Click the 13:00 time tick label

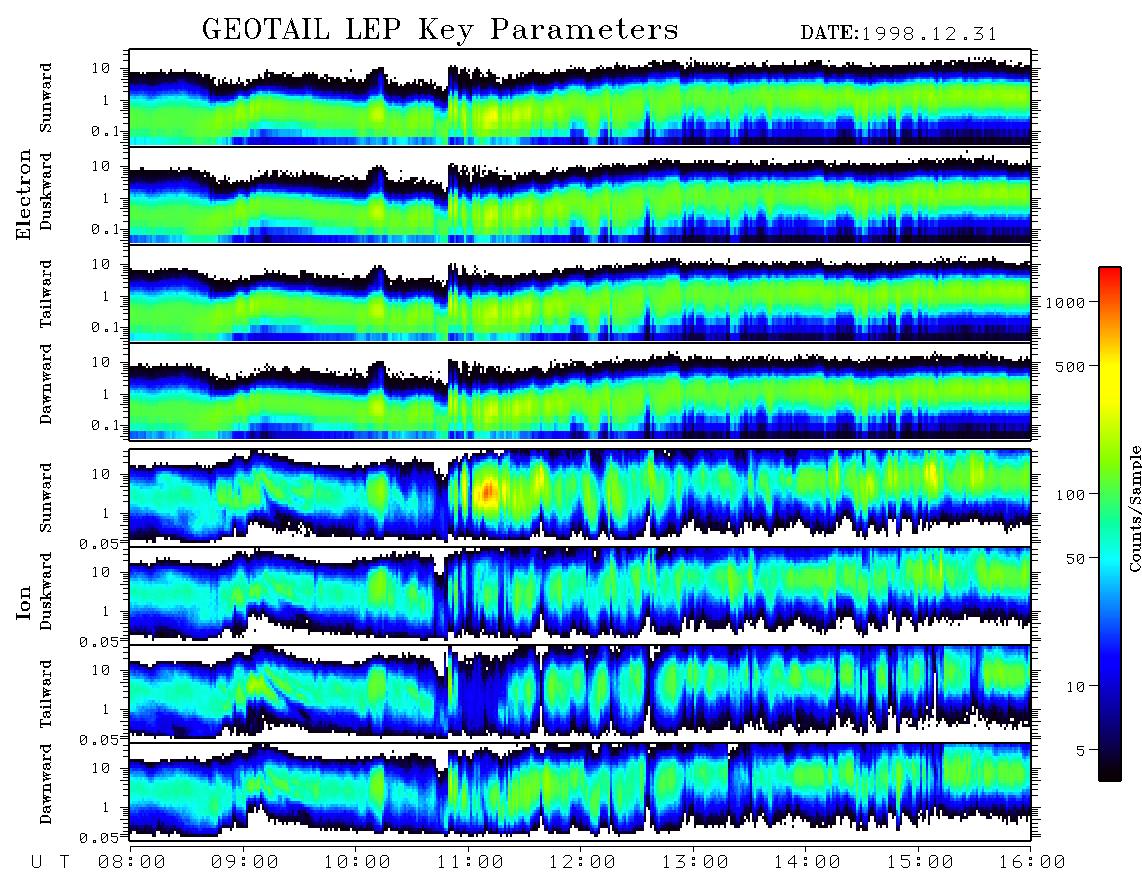click(694, 863)
